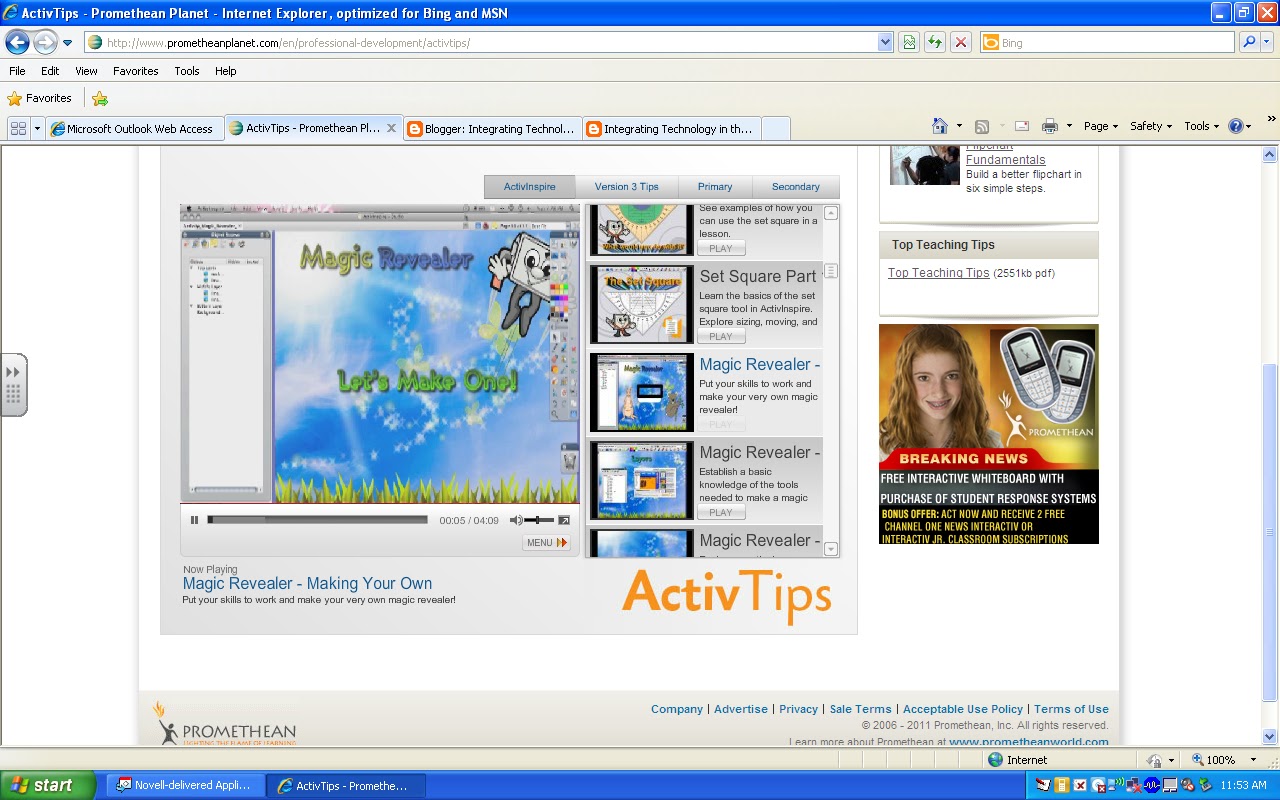Open the Safety command menu

(1151, 126)
